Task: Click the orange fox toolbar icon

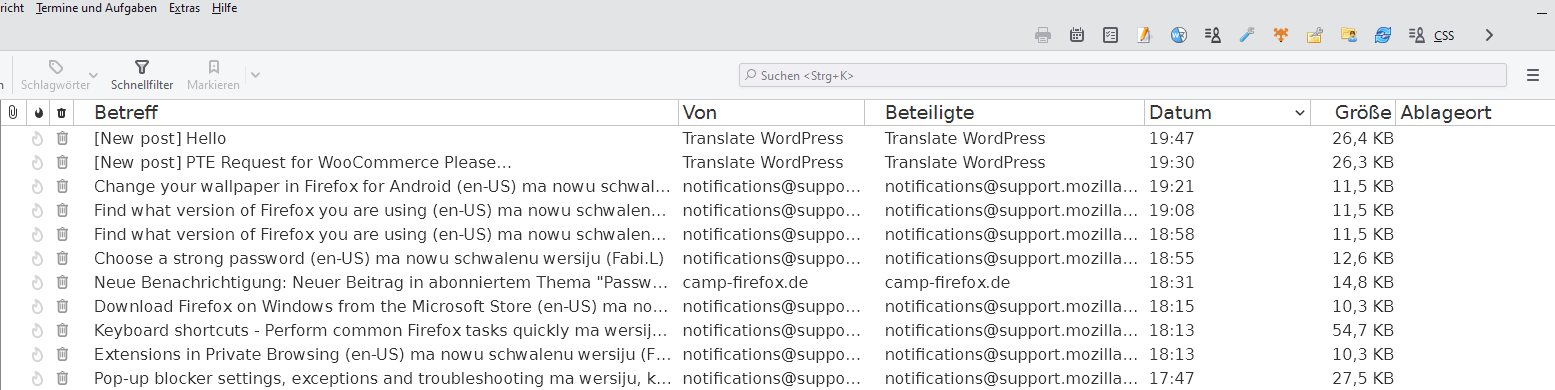Action: click(1281, 35)
